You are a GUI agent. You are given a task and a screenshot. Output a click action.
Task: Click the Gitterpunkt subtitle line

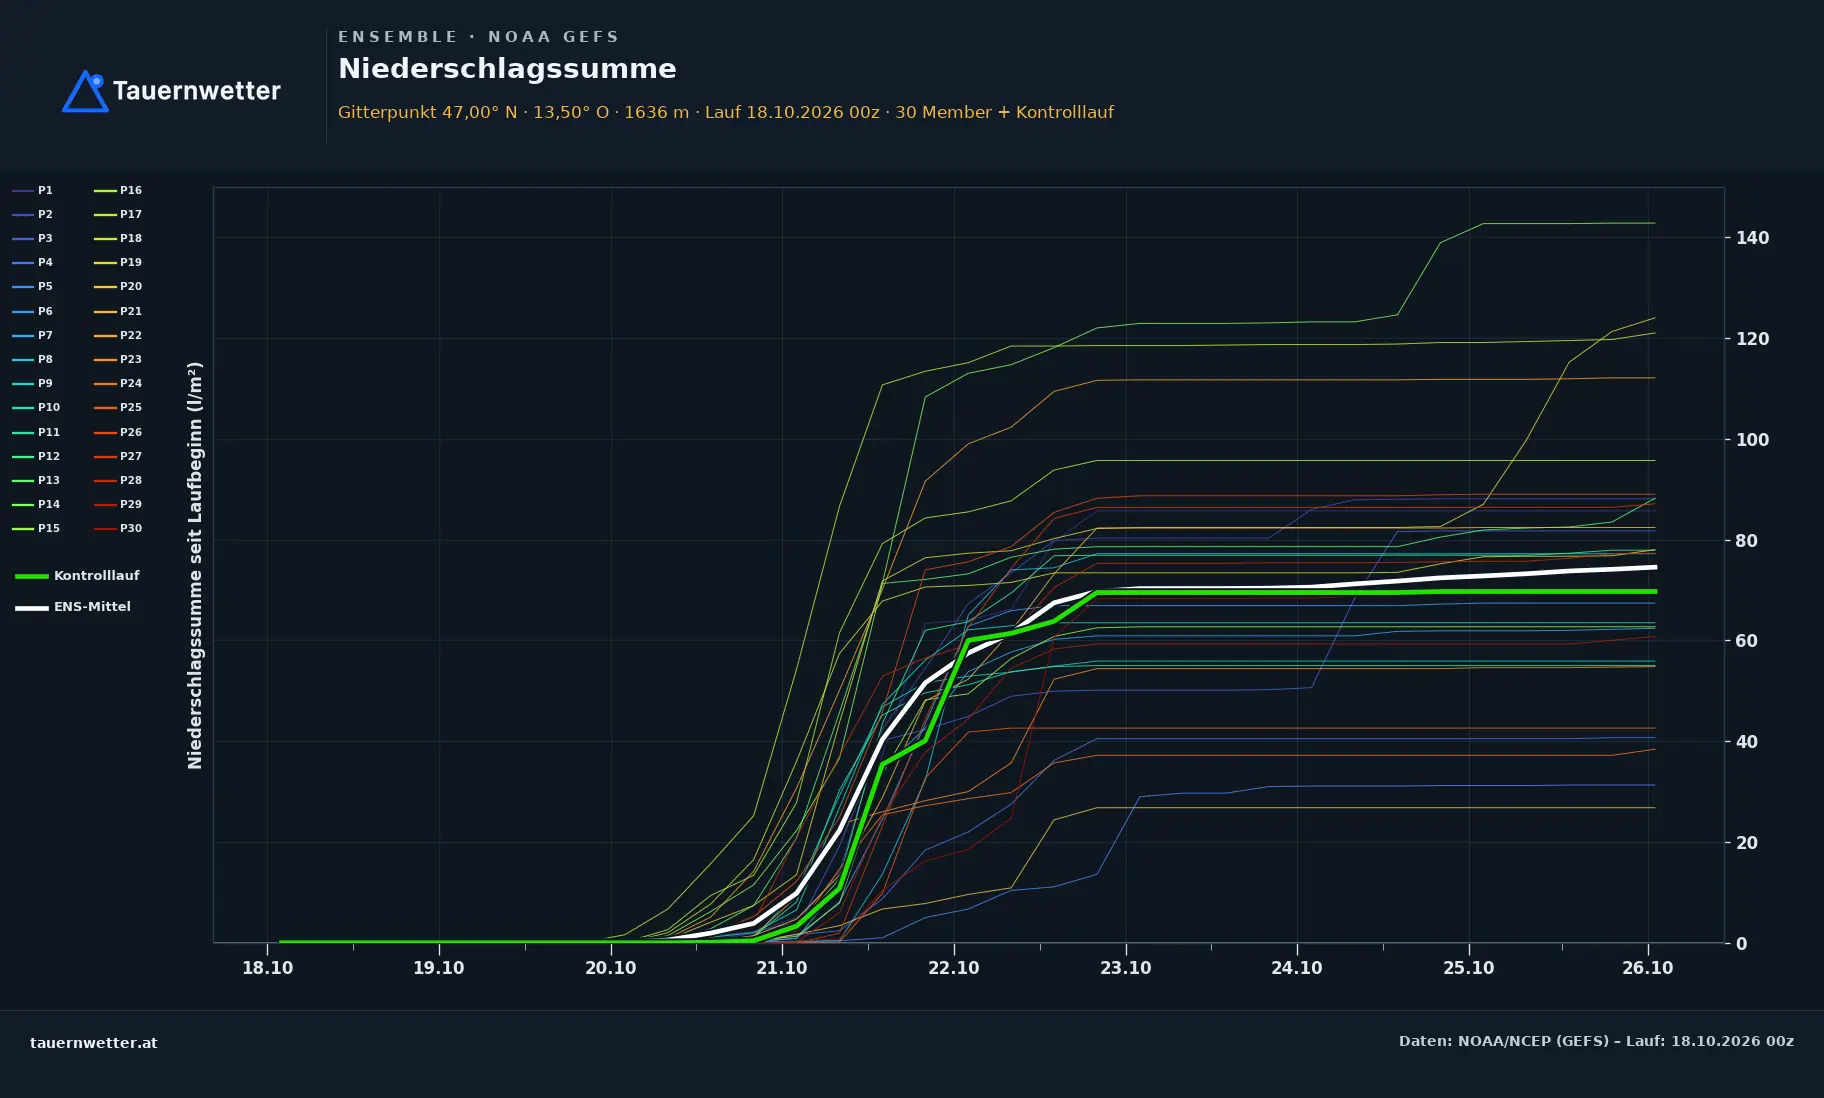(x=726, y=112)
